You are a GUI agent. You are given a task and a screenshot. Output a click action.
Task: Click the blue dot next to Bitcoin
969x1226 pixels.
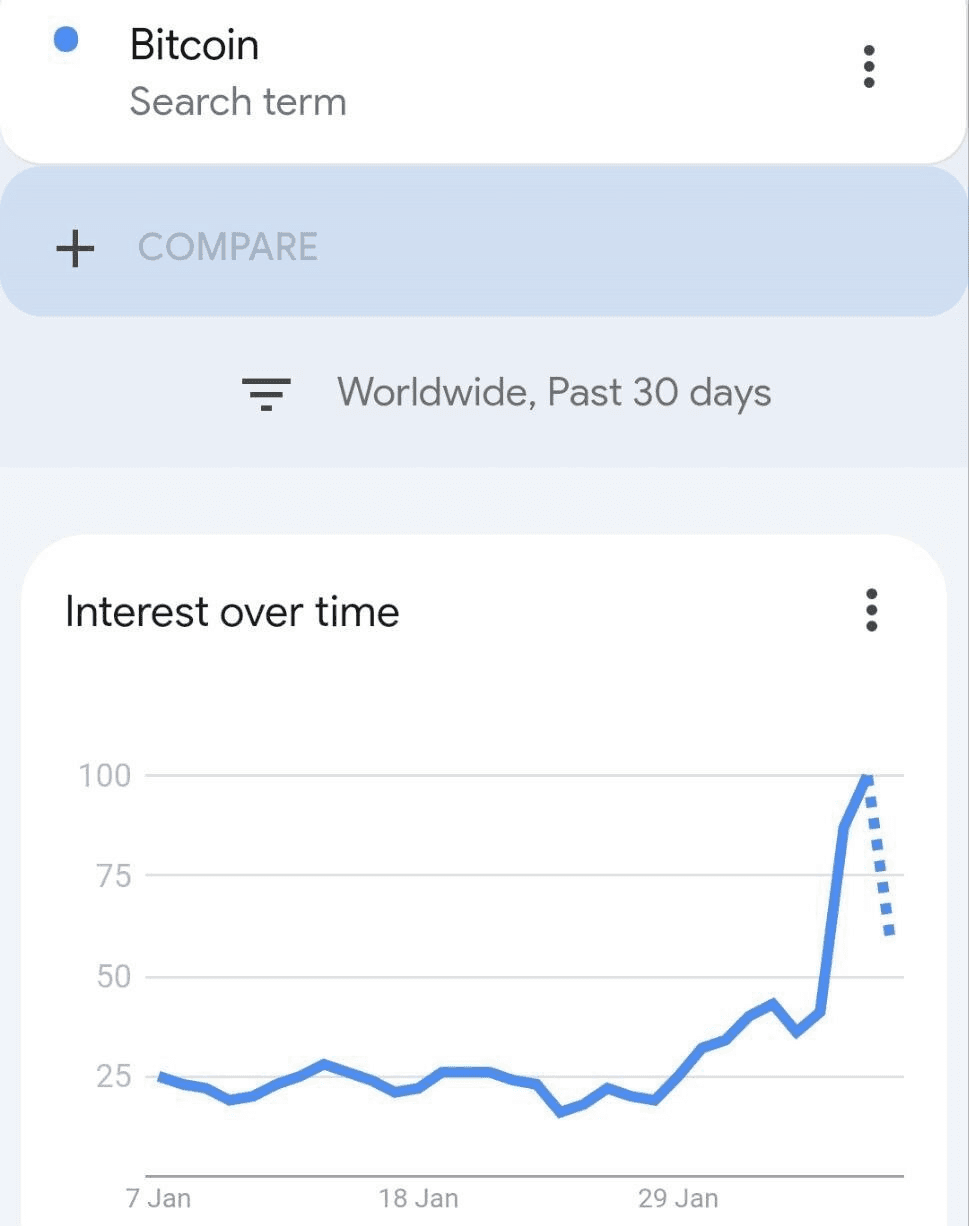pos(65,40)
